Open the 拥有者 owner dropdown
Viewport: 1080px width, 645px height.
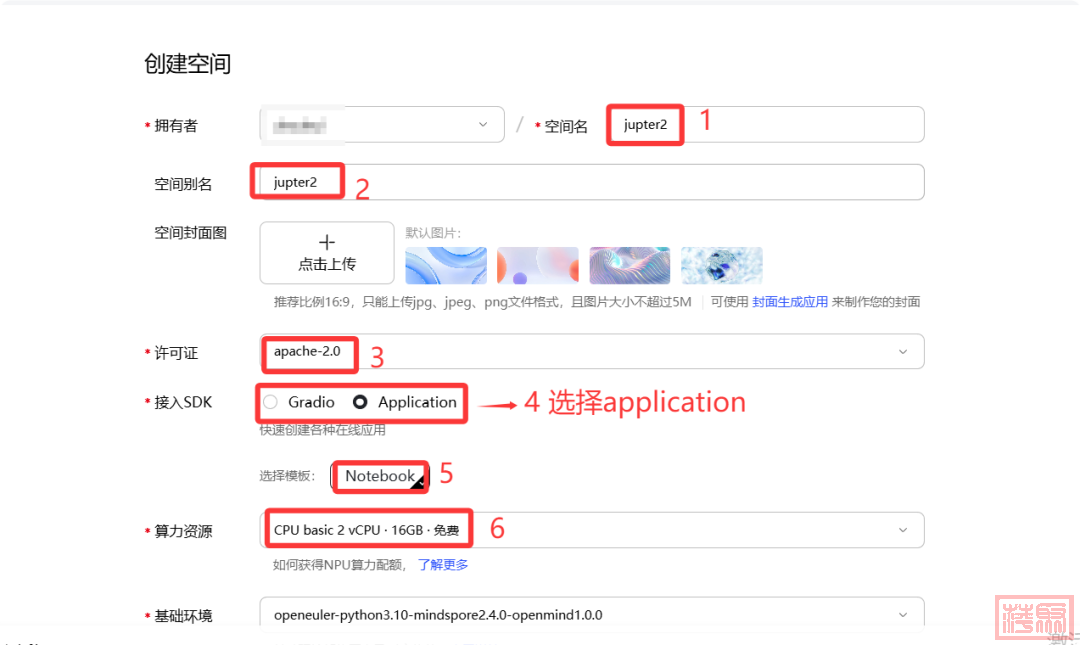[380, 125]
